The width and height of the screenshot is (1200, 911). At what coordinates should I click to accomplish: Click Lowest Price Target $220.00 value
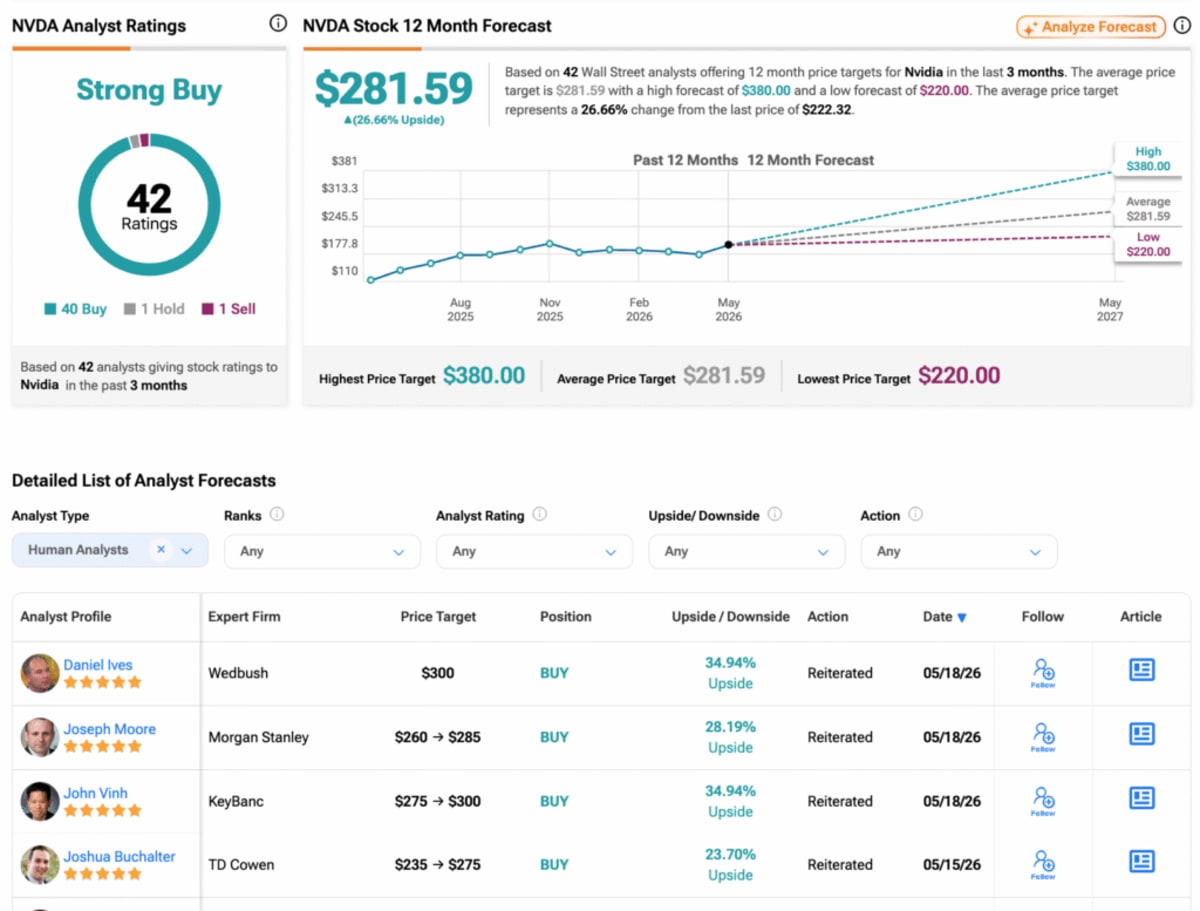959,376
